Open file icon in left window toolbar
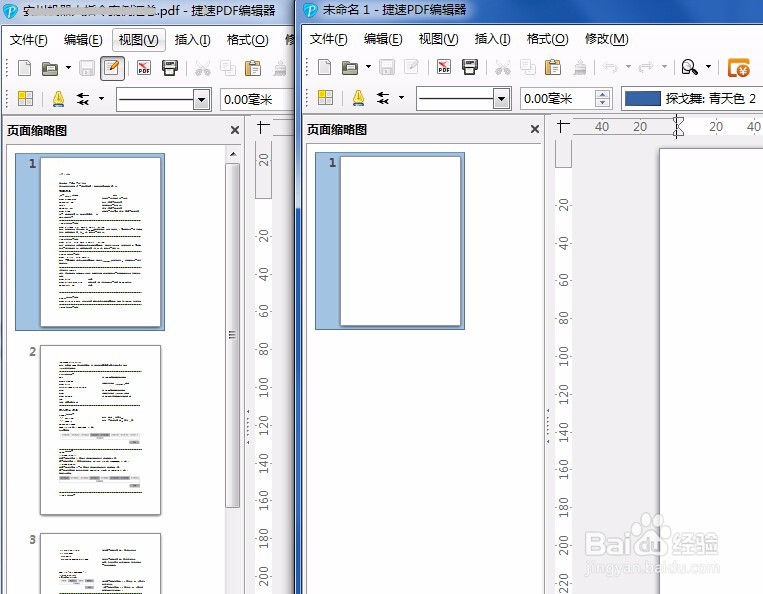Viewport: 763px width, 594px height. pyautogui.click(x=50, y=69)
